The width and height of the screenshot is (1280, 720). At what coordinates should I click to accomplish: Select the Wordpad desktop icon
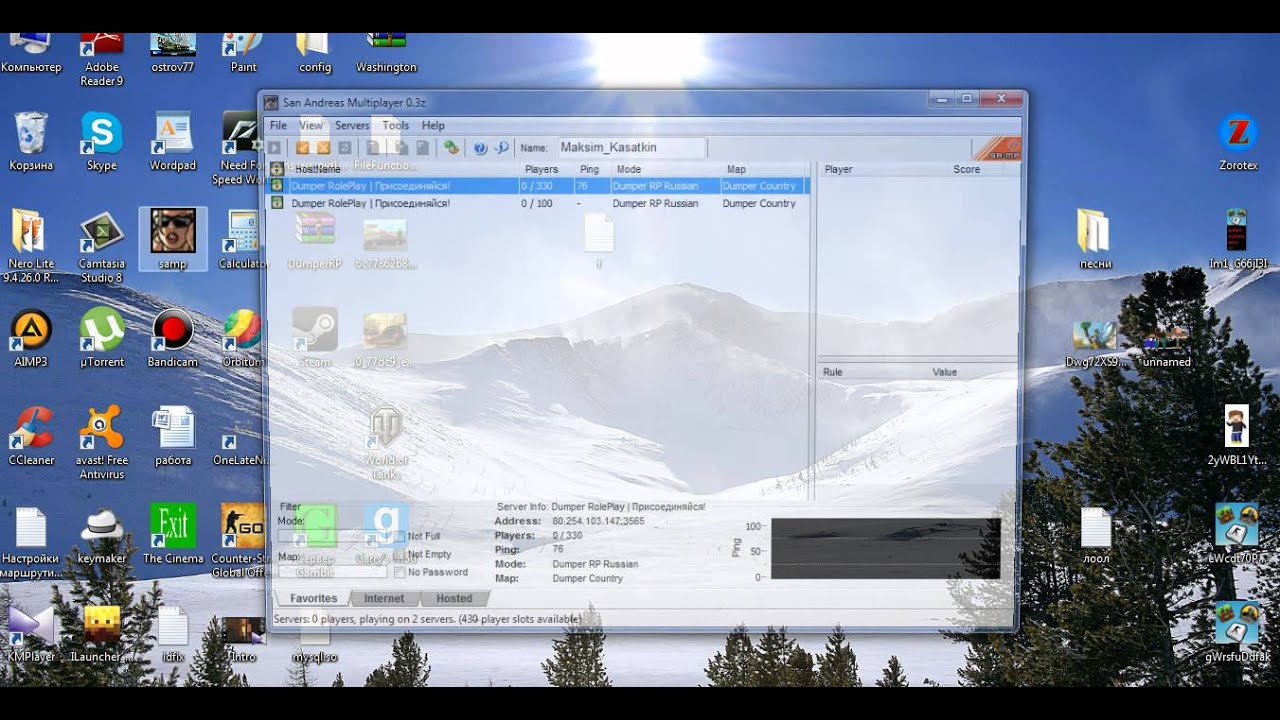click(x=173, y=143)
